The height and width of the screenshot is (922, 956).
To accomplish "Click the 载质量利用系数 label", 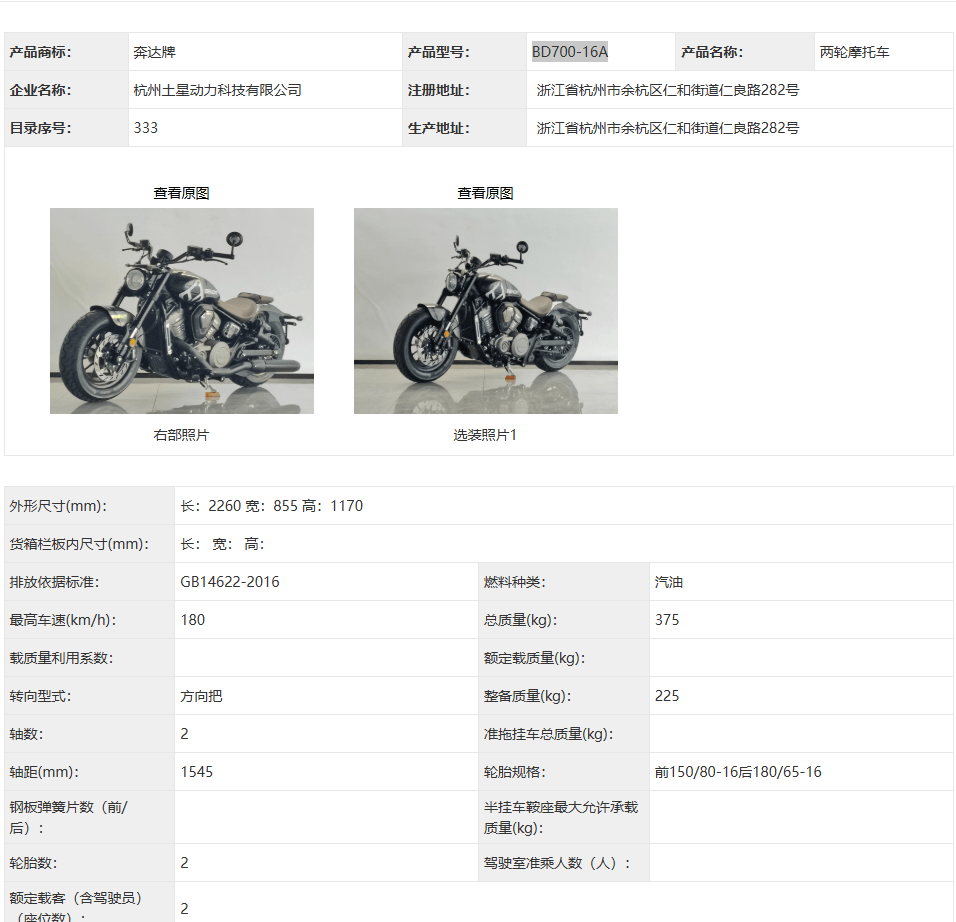I will [x=62, y=659].
